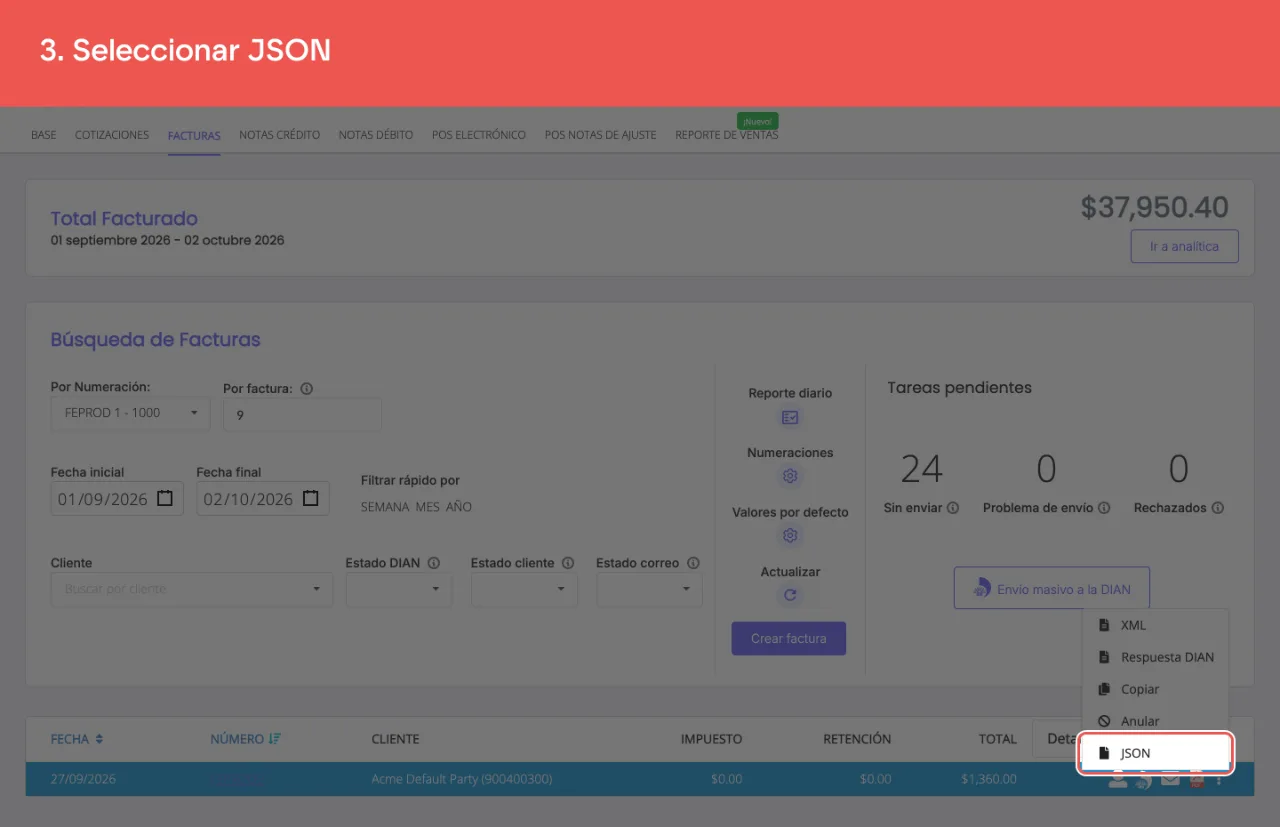Viewport: 1280px width, 827px height.
Task: Click Envío masivo a la DIAN button
Action: pos(1052,589)
